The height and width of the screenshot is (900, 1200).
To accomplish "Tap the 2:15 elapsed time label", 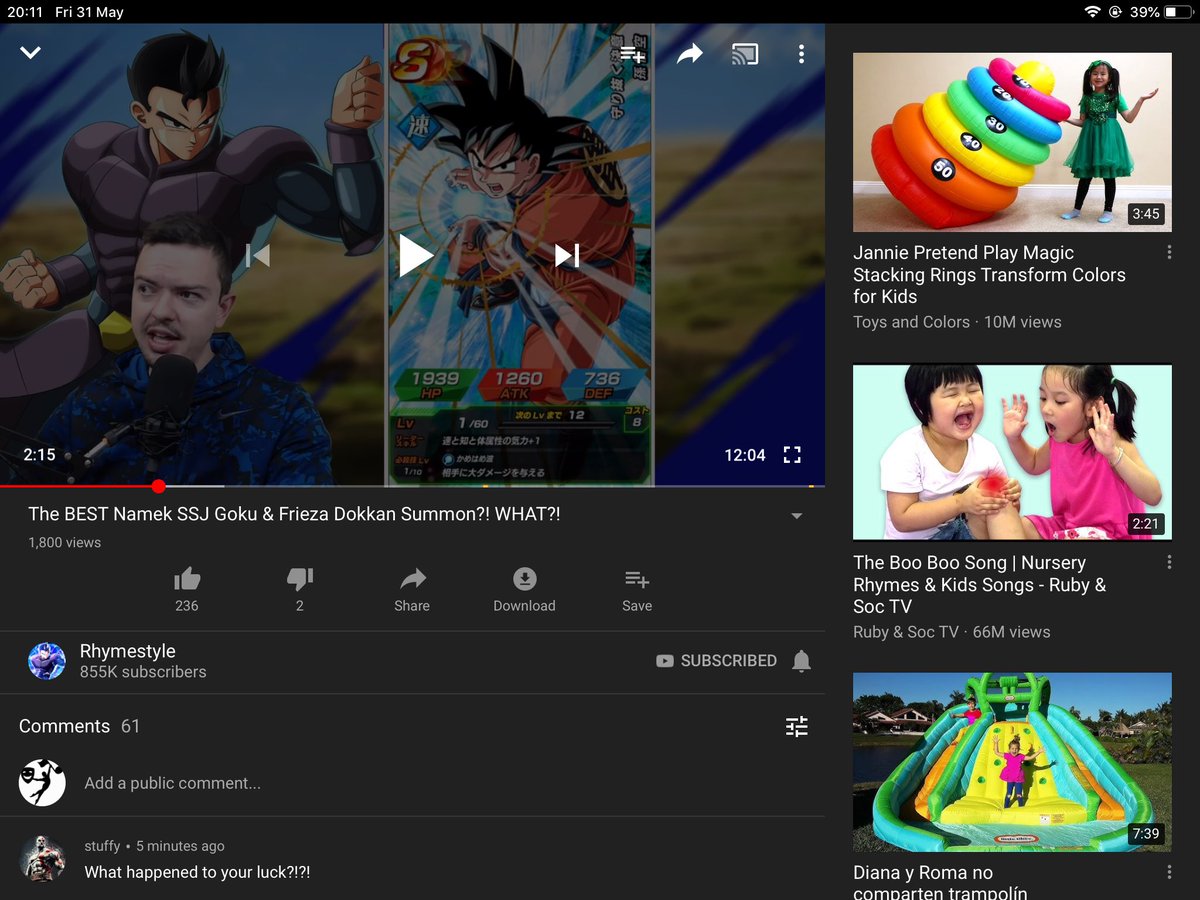I will (39, 455).
